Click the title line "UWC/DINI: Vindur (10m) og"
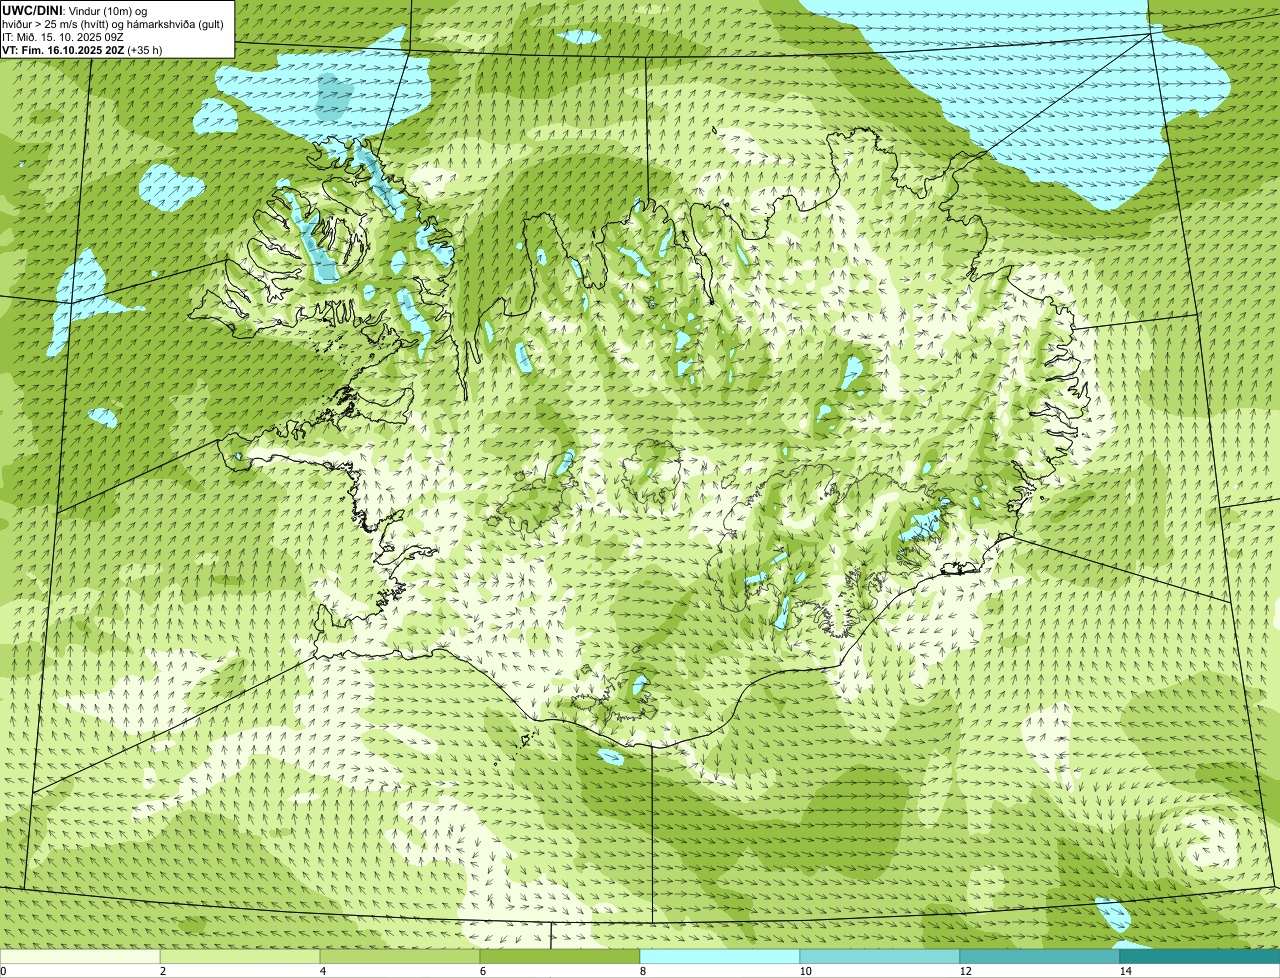The image size is (1280, 978). point(75,11)
